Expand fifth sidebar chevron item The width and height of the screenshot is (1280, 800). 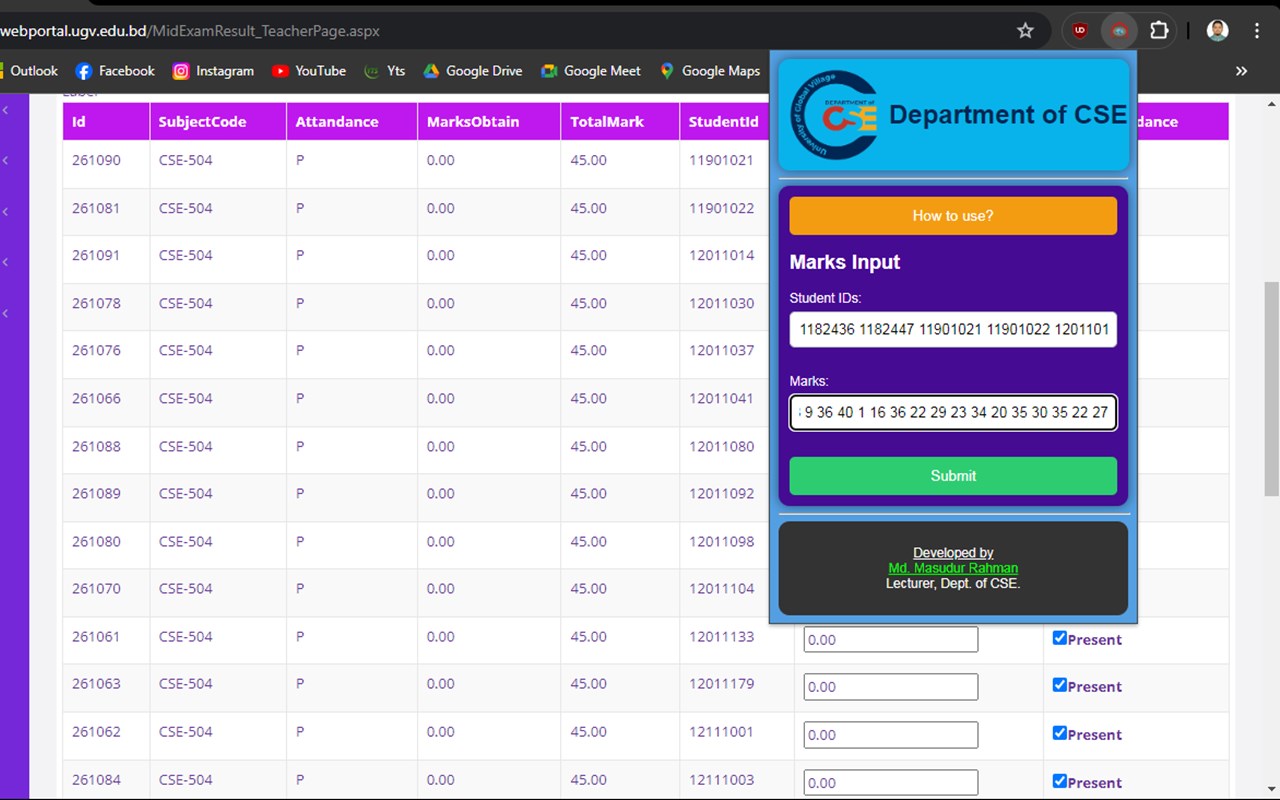(5, 313)
